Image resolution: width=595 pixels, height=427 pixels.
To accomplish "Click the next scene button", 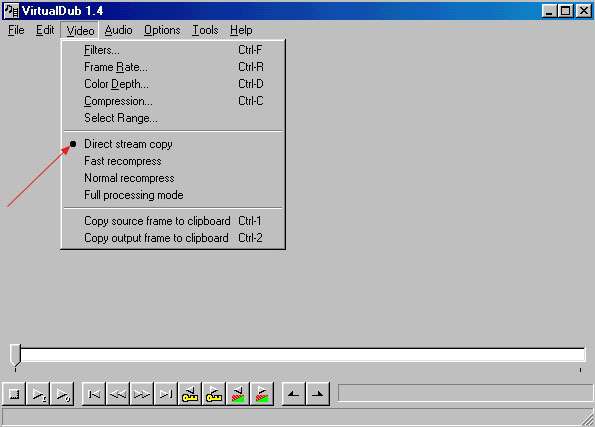I will [x=262, y=394].
